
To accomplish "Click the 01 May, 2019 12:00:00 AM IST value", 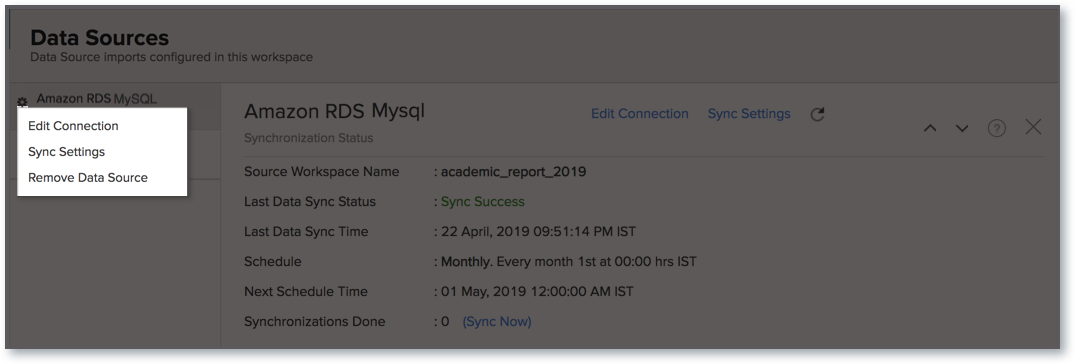I will click(537, 292).
